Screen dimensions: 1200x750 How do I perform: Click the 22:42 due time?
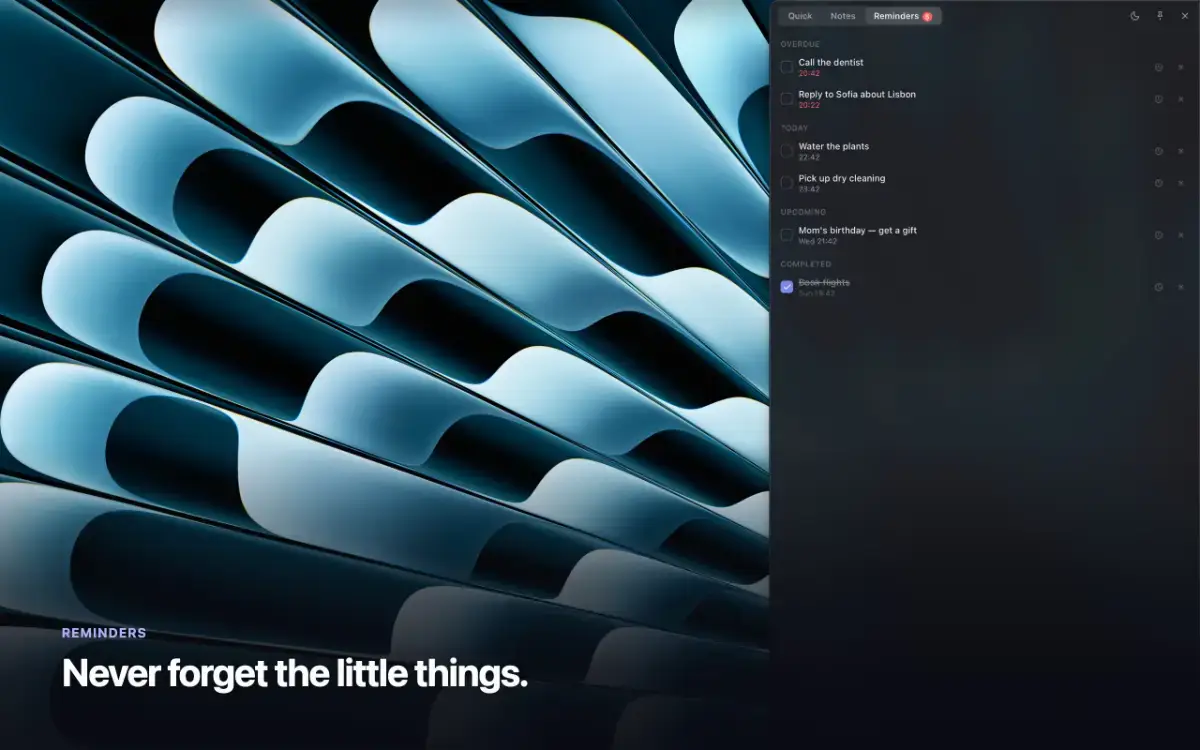(809, 157)
